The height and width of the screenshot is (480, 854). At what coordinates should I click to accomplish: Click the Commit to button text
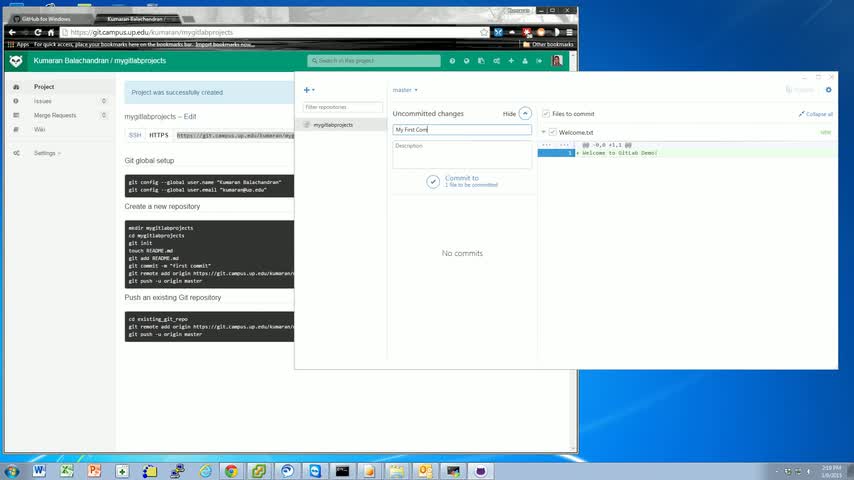click(462, 178)
